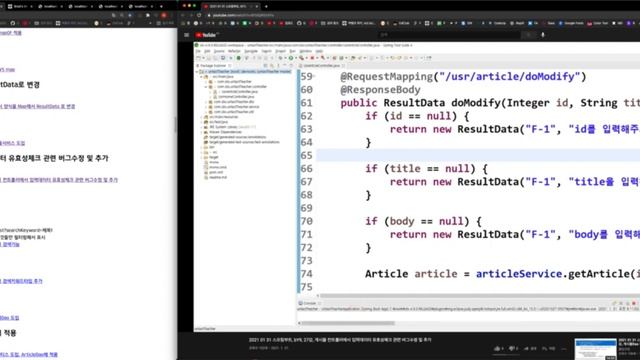The image size is (640, 360).
Task: Click the editor's horizontal scrollbar
Action: click(480, 296)
